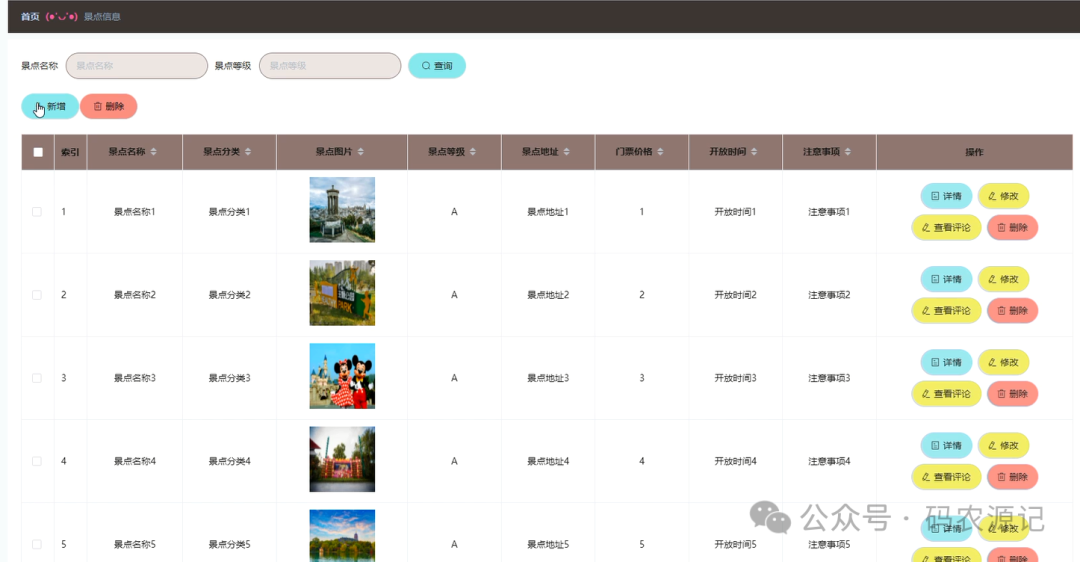Check the checkbox for row 3
The width and height of the screenshot is (1080, 562).
(37, 378)
